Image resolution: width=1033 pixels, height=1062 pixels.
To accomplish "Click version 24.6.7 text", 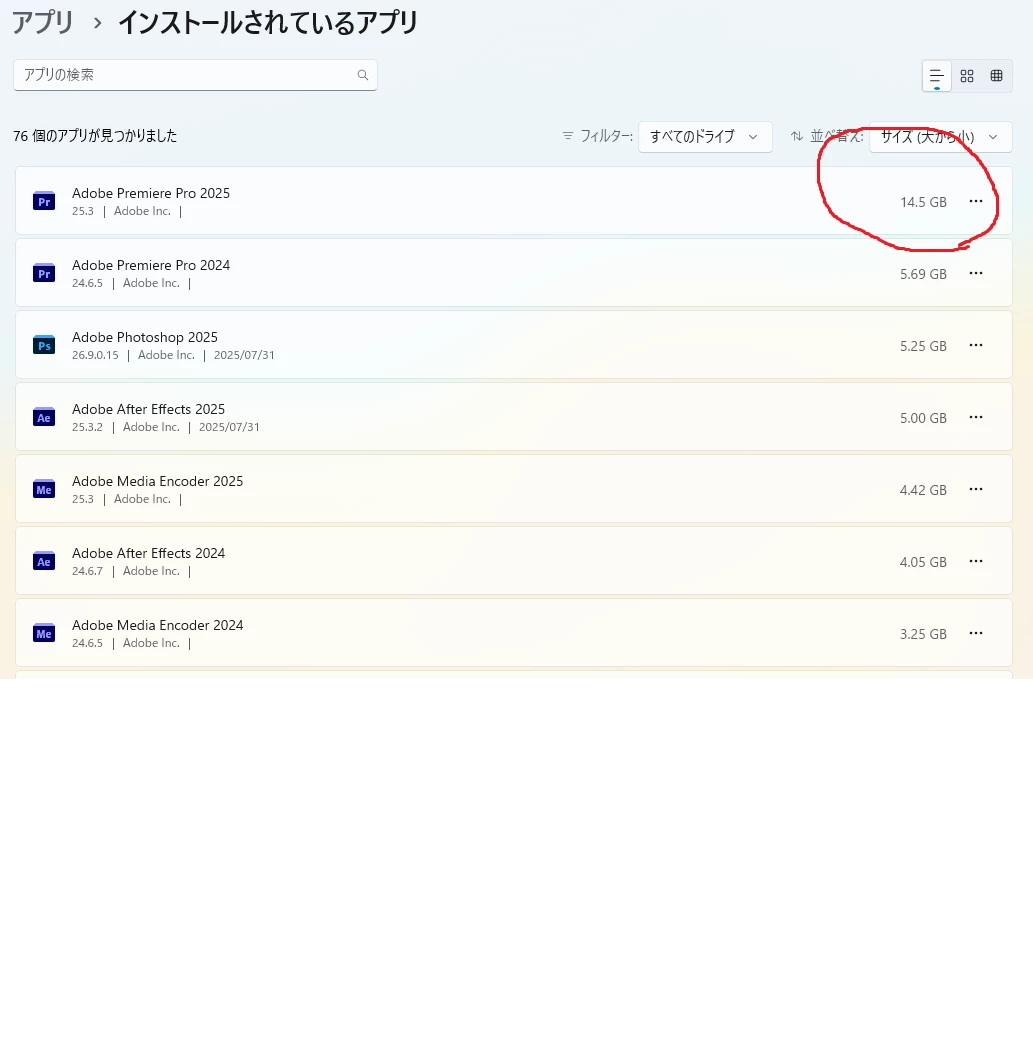I will (87, 571).
